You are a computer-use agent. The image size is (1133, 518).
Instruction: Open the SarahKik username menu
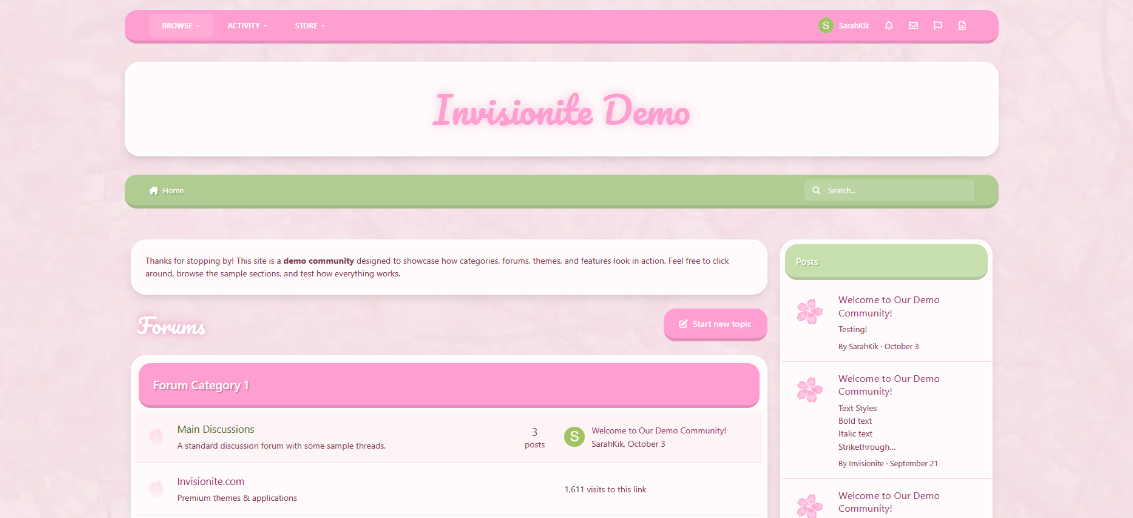[853, 26]
